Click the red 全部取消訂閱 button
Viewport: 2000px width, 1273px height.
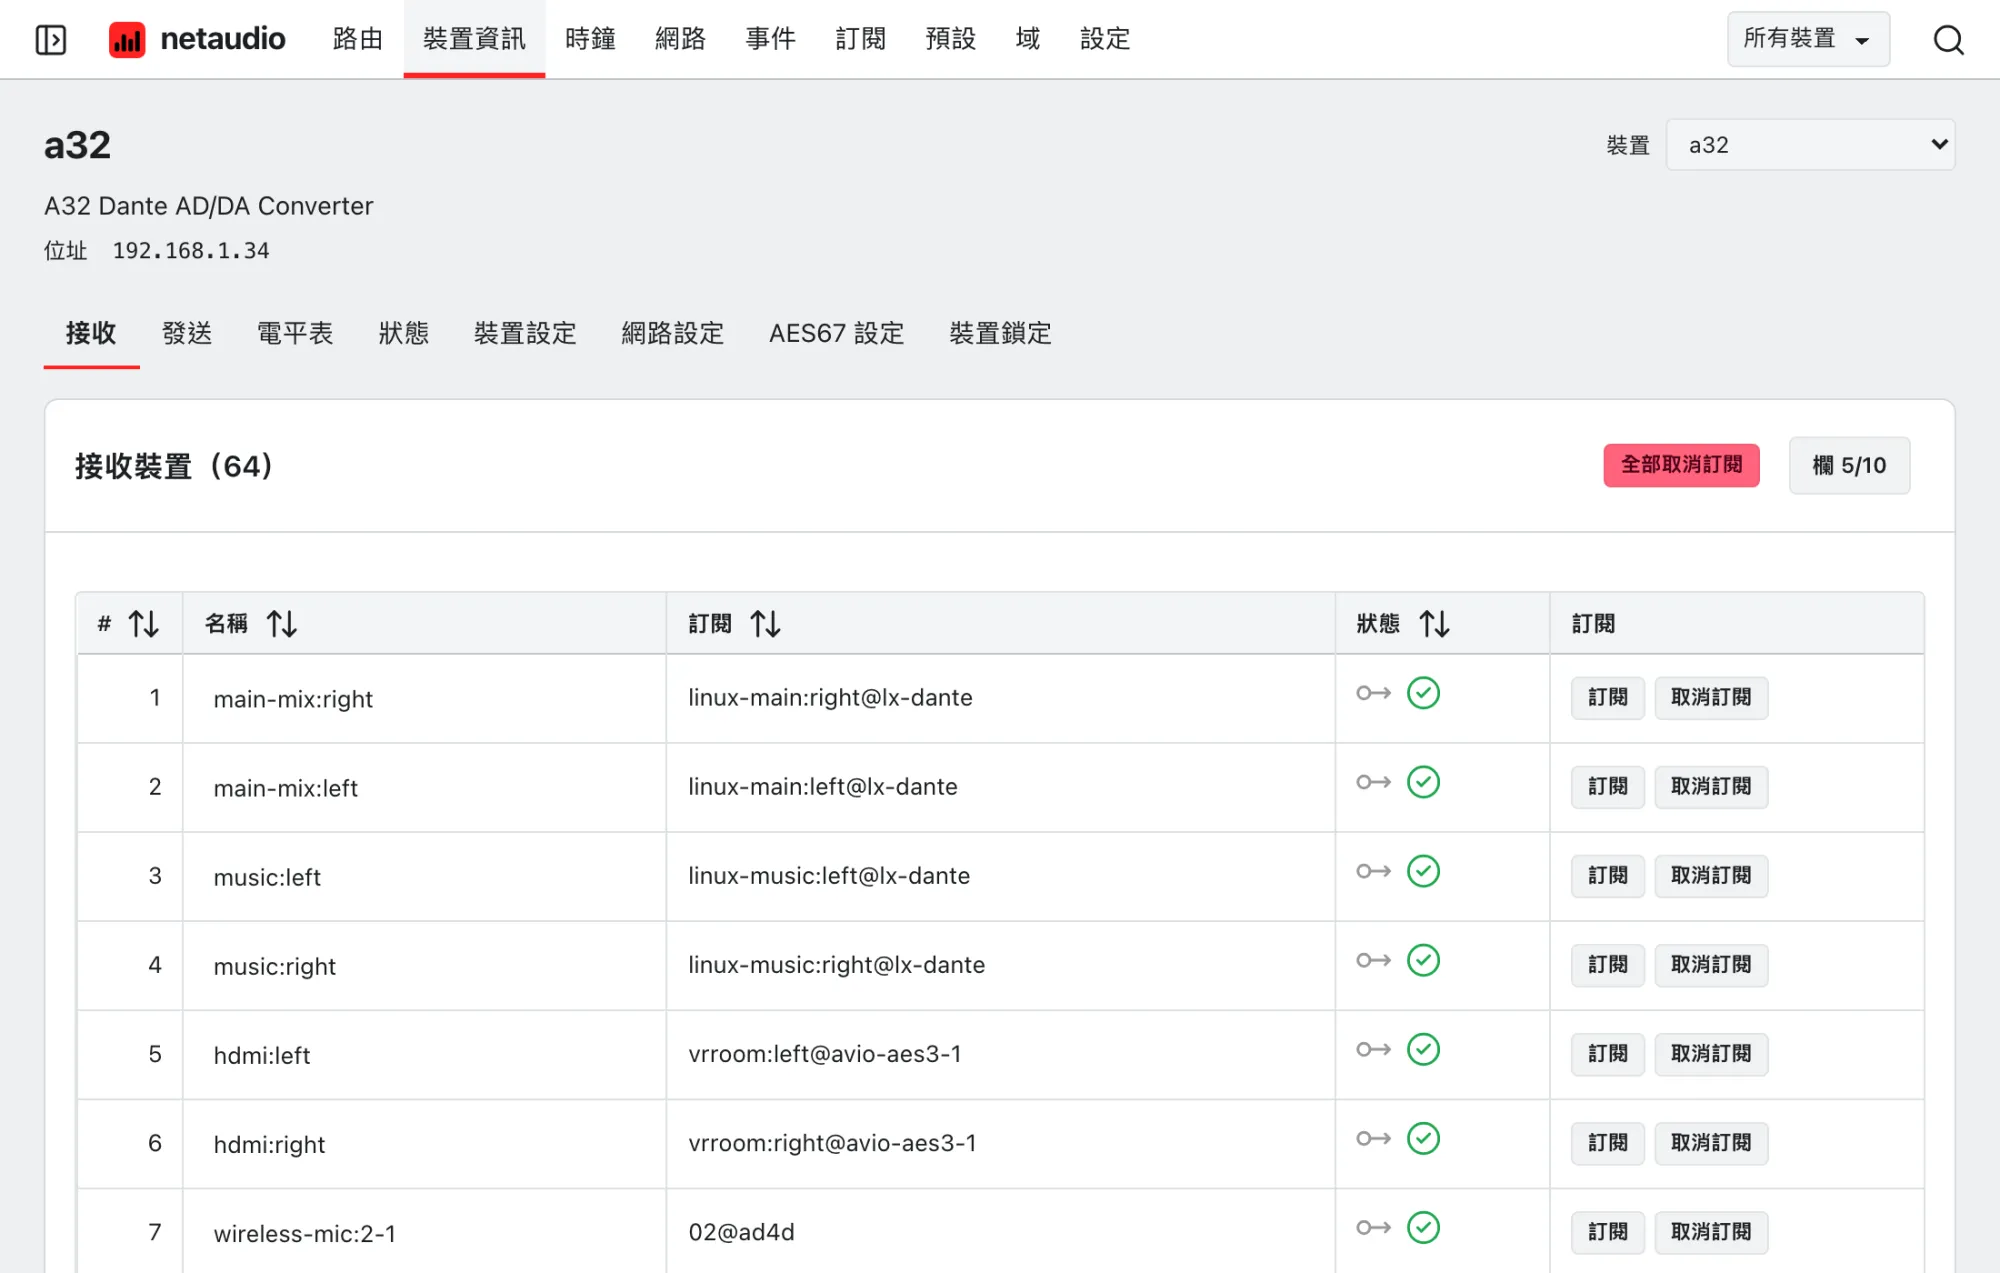[1681, 465]
